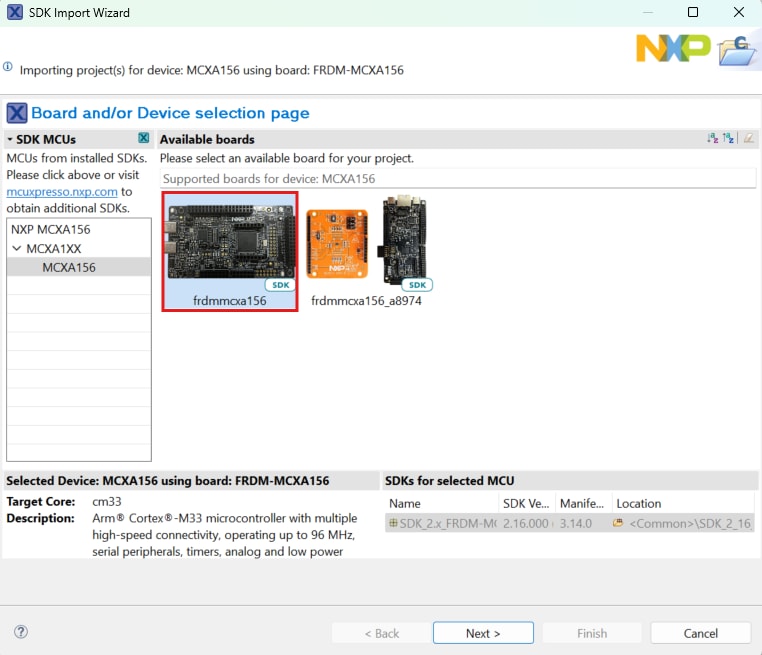Click the supported boards filter field
762x655 pixels.
[x=458, y=179]
